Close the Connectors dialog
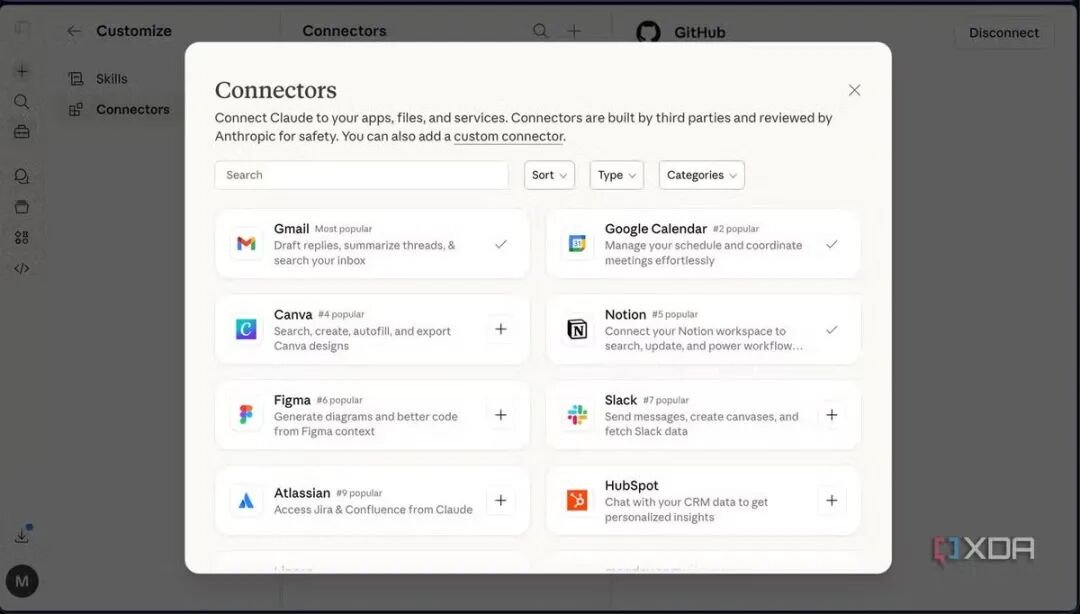Viewport: 1080px width, 614px height. coord(854,90)
